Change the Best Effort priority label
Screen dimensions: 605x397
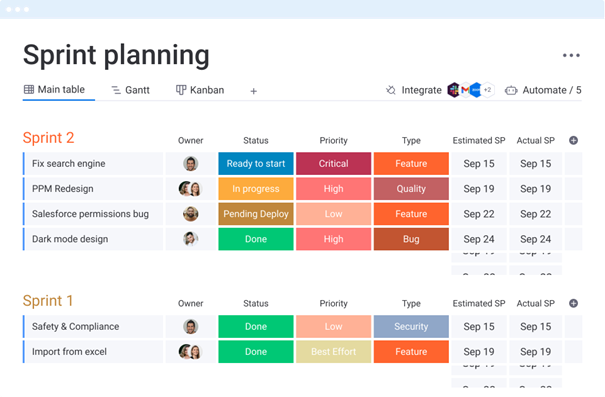(x=333, y=351)
